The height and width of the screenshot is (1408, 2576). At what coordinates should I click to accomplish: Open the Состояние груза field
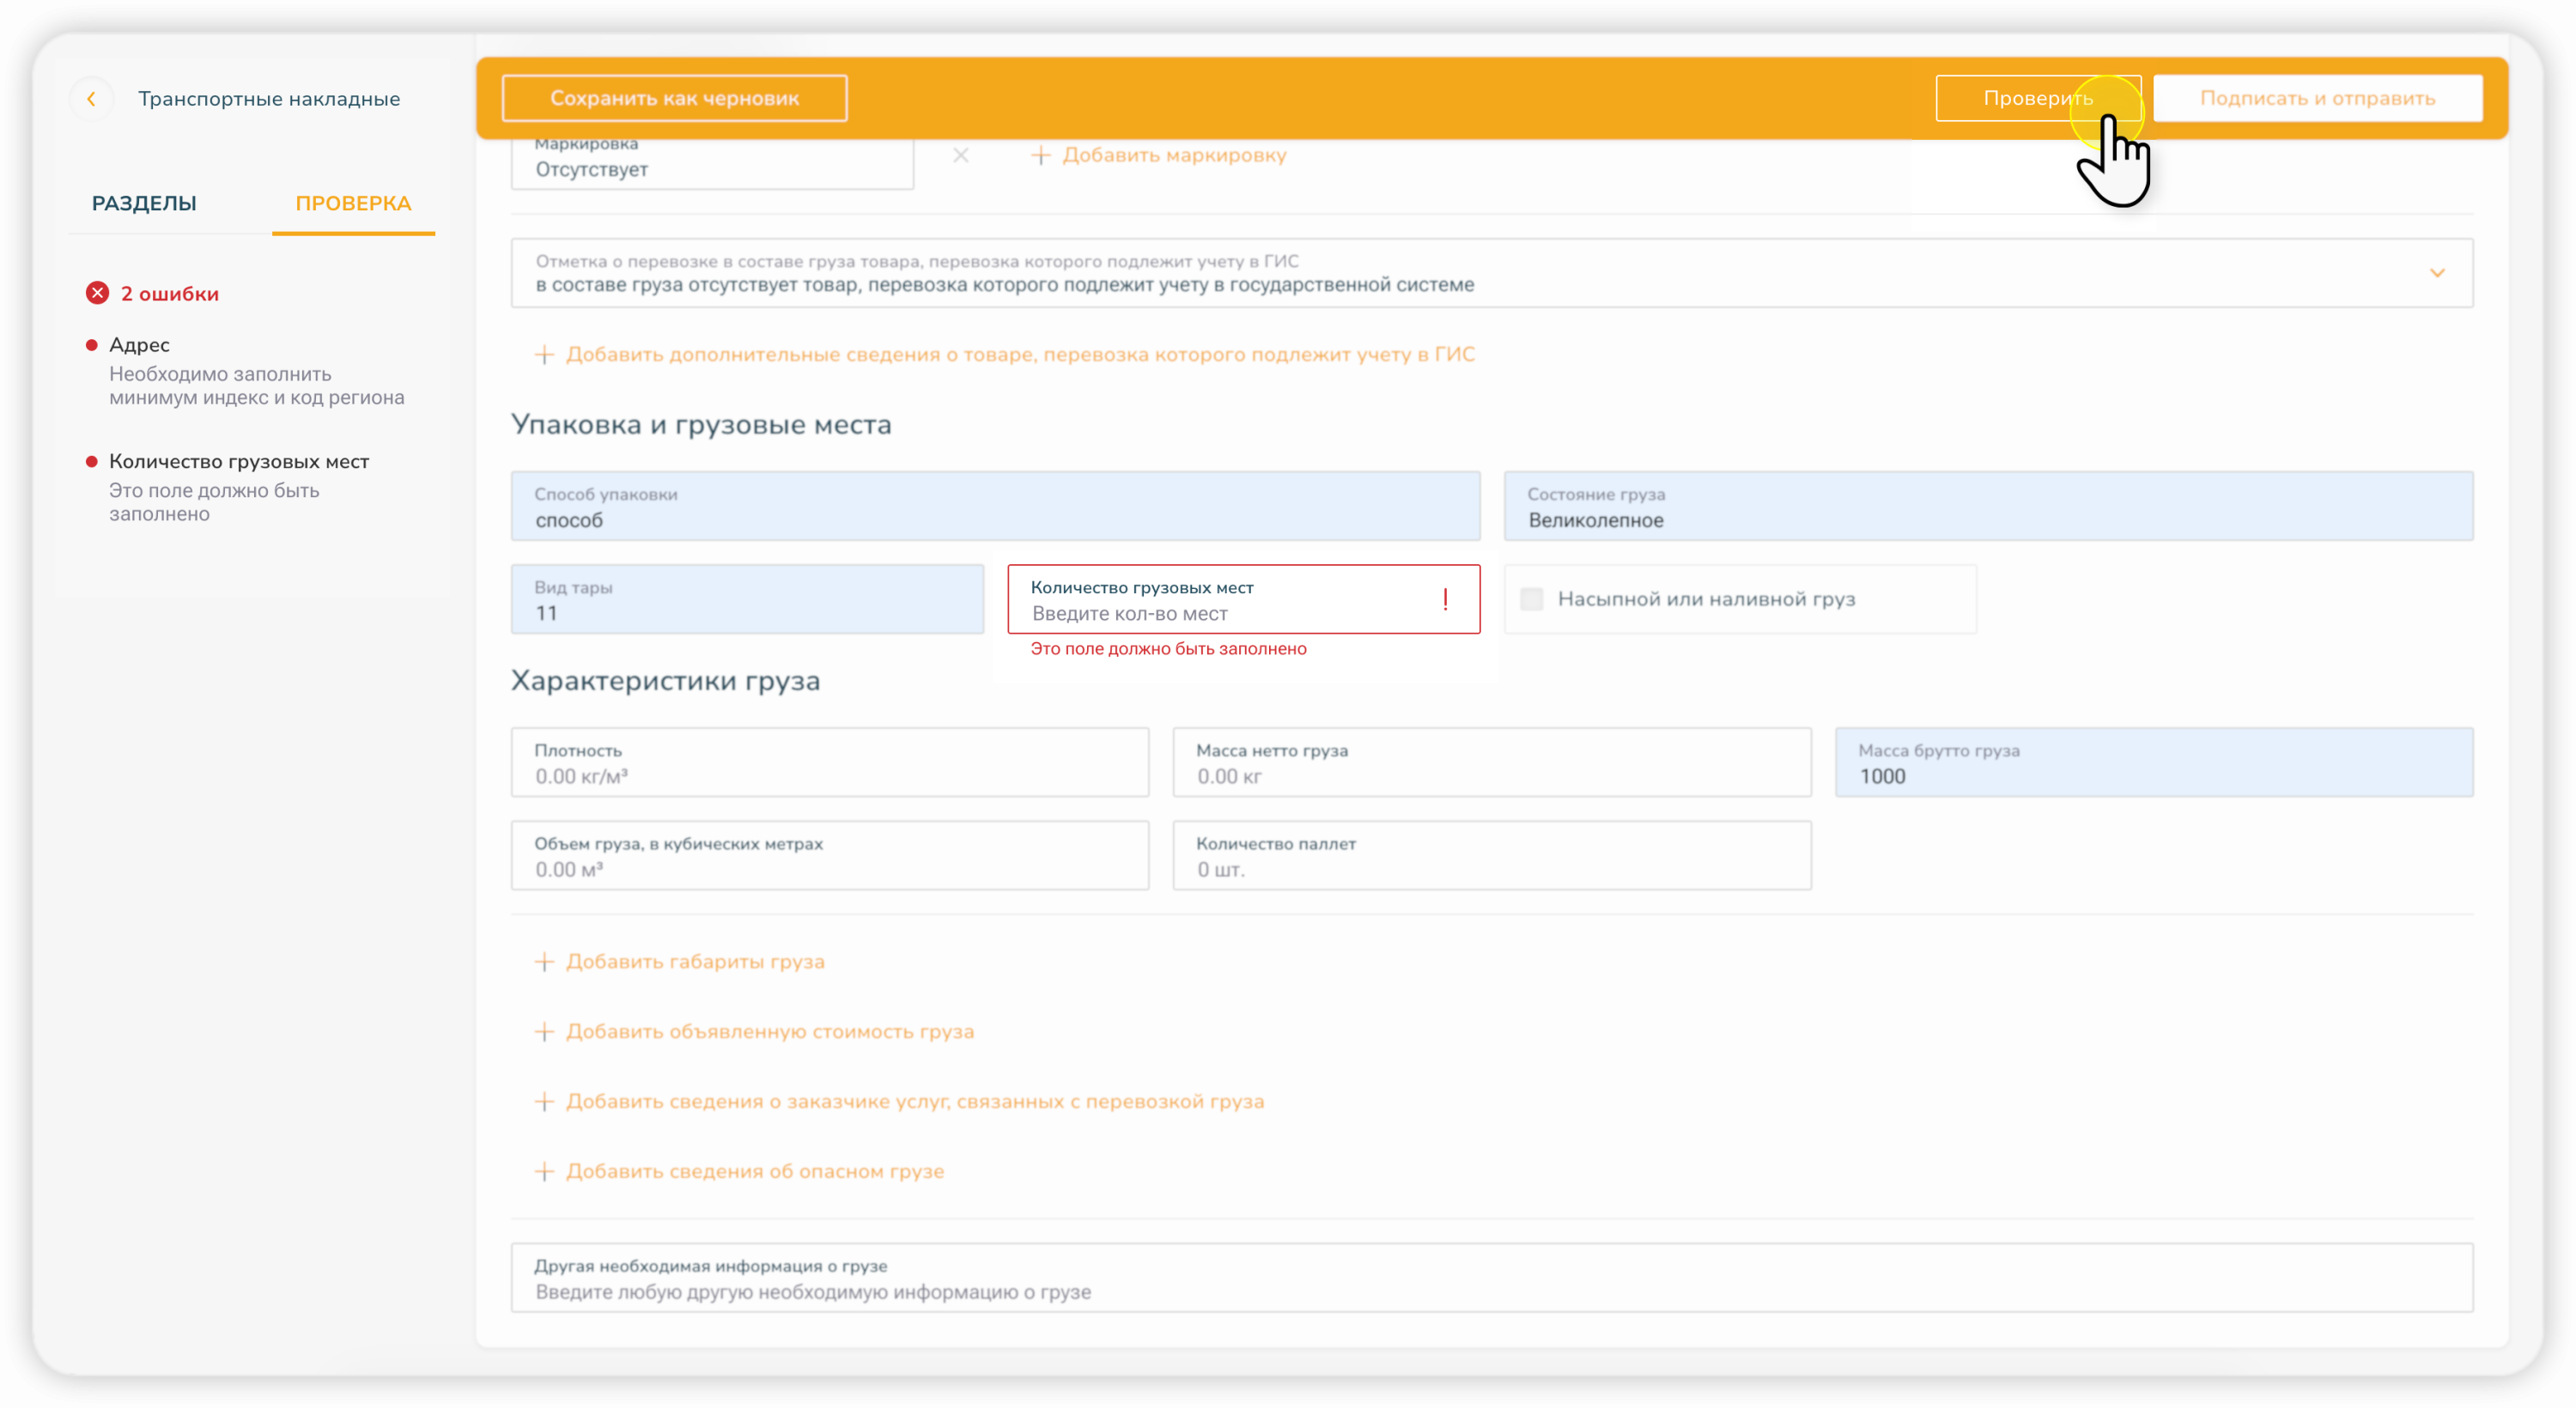1987,507
